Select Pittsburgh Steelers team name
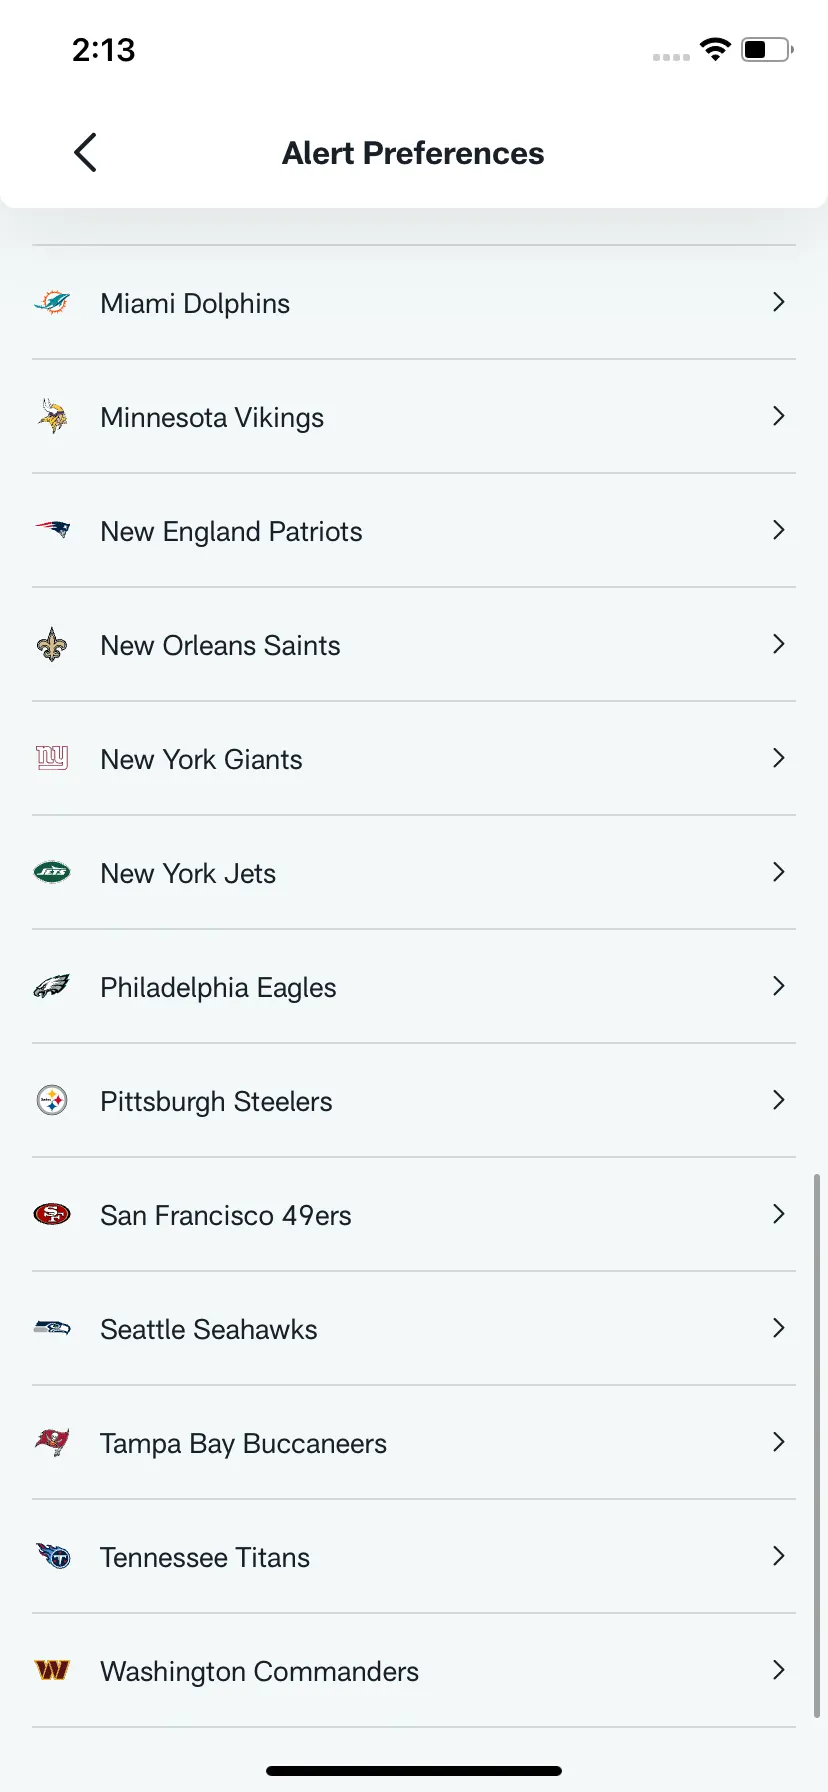Viewport: 828px width, 1792px height. tap(216, 1101)
